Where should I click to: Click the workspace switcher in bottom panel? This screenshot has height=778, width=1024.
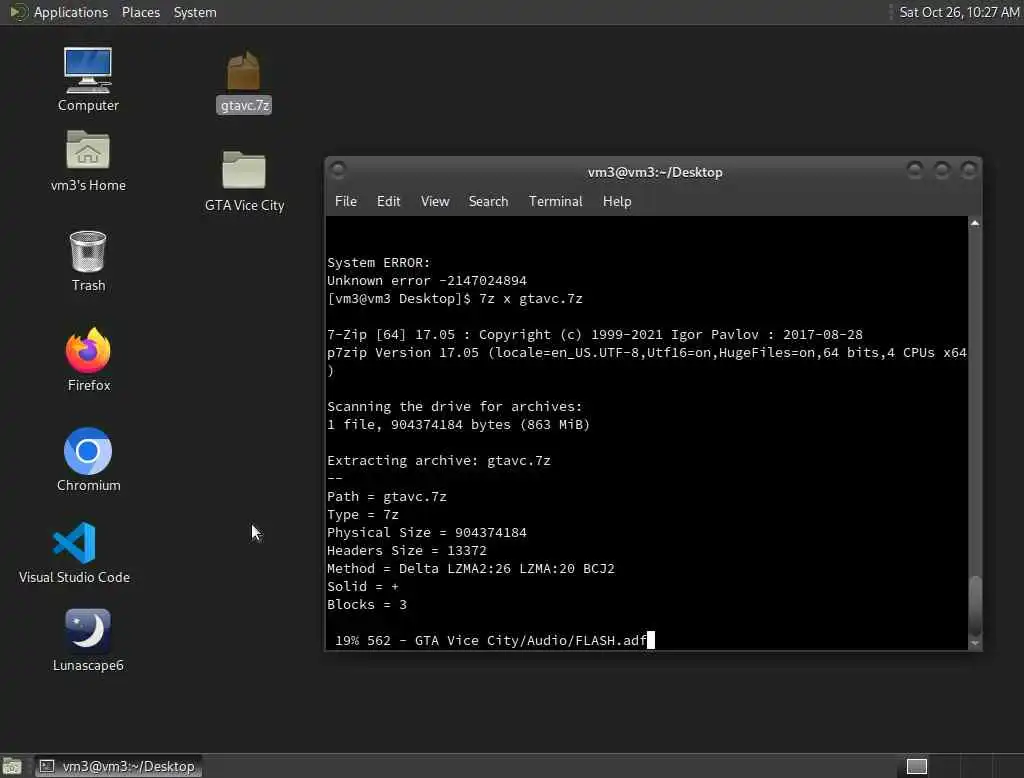(916, 766)
